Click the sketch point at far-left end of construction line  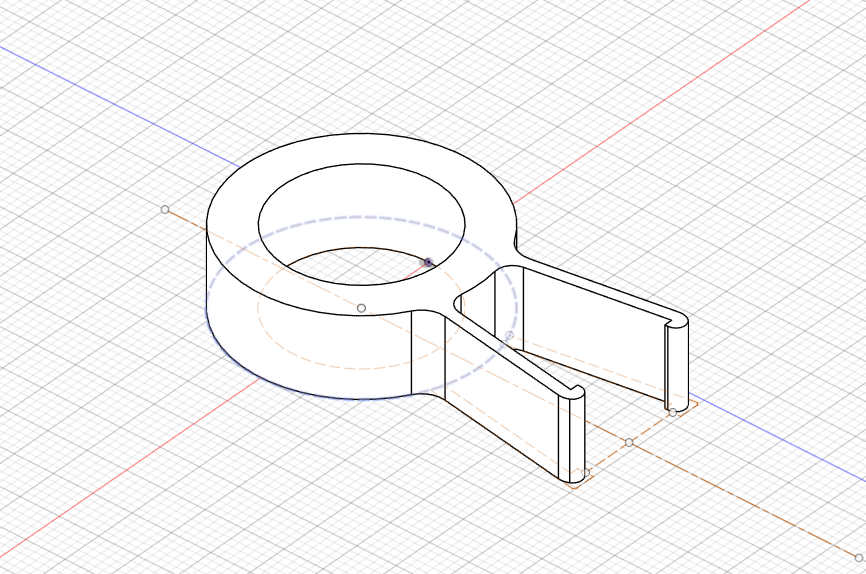pos(165,209)
